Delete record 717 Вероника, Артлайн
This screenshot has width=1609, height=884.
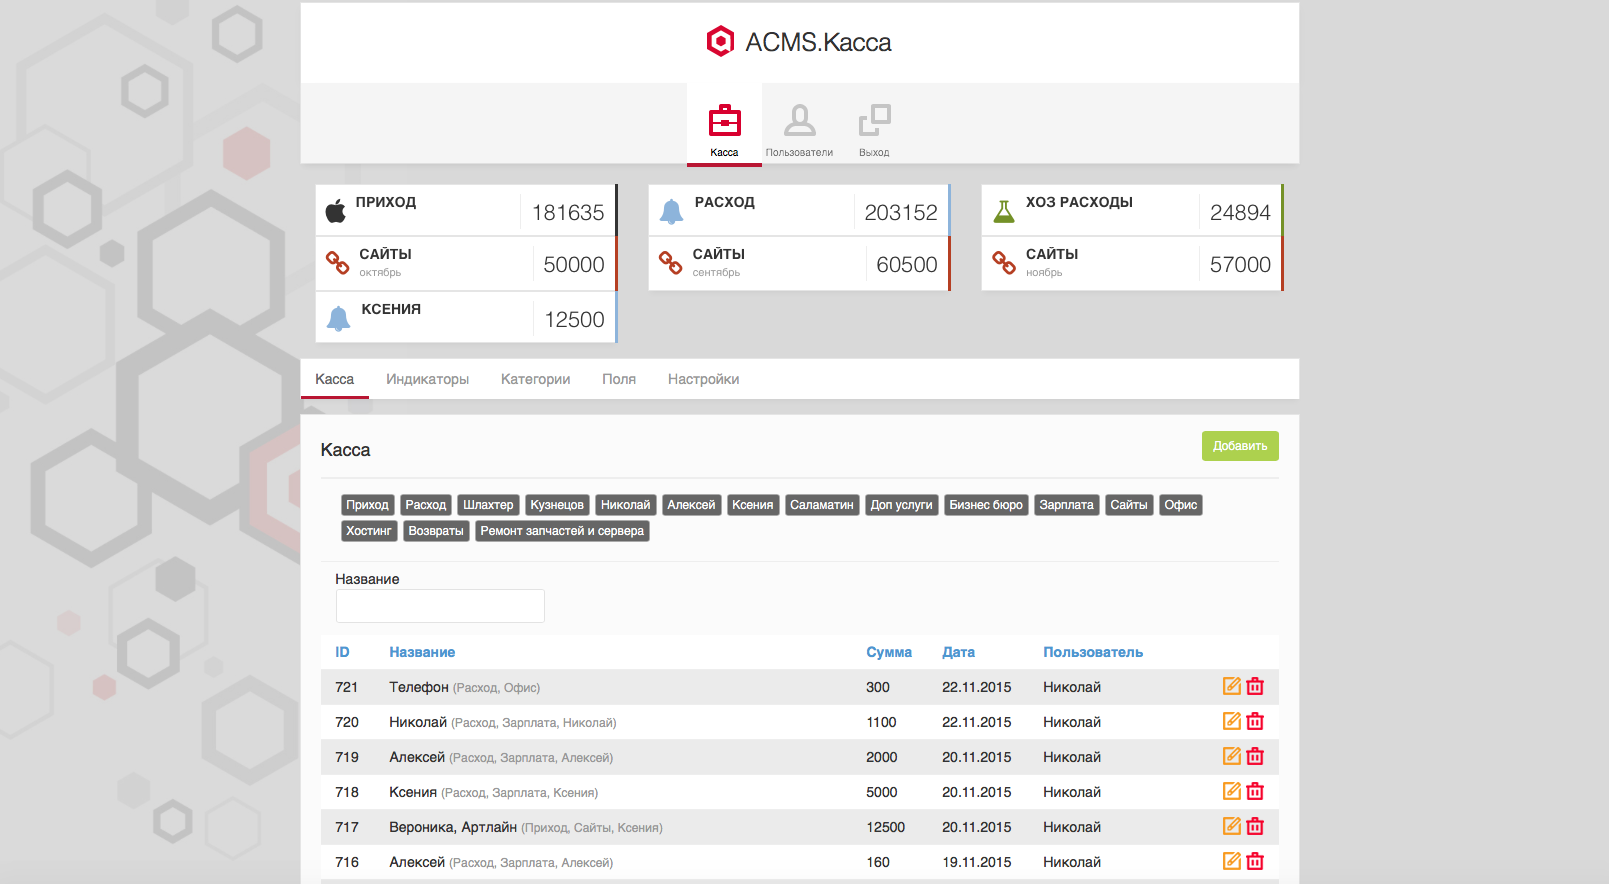coord(1255,826)
